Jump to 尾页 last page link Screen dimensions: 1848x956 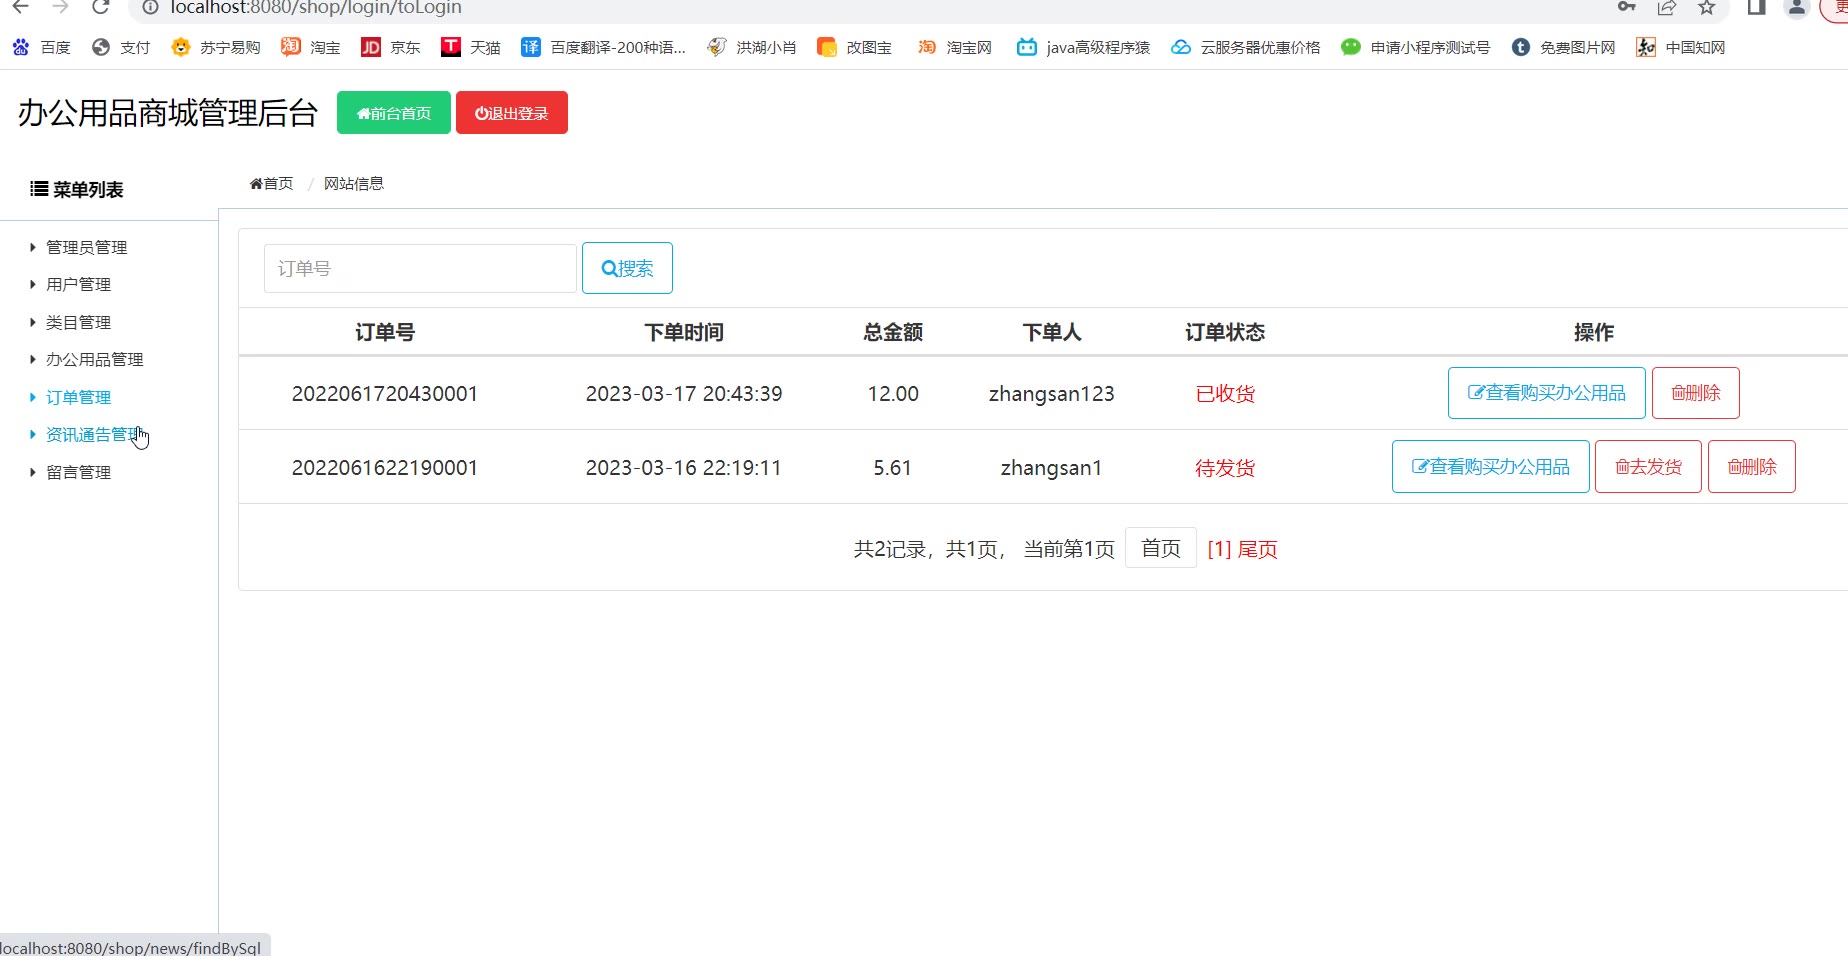pos(1258,549)
